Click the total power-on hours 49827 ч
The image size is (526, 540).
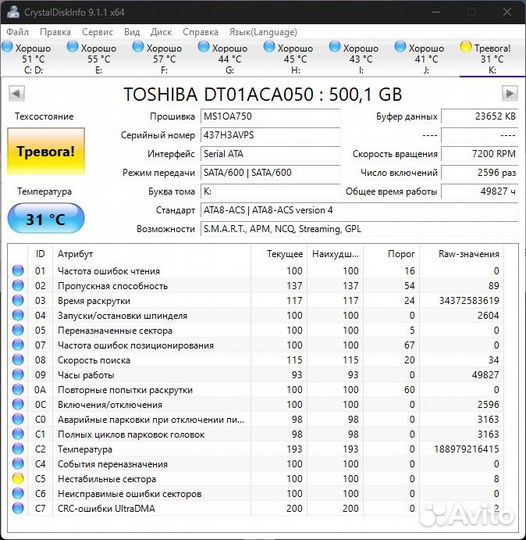click(x=479, y=191)
